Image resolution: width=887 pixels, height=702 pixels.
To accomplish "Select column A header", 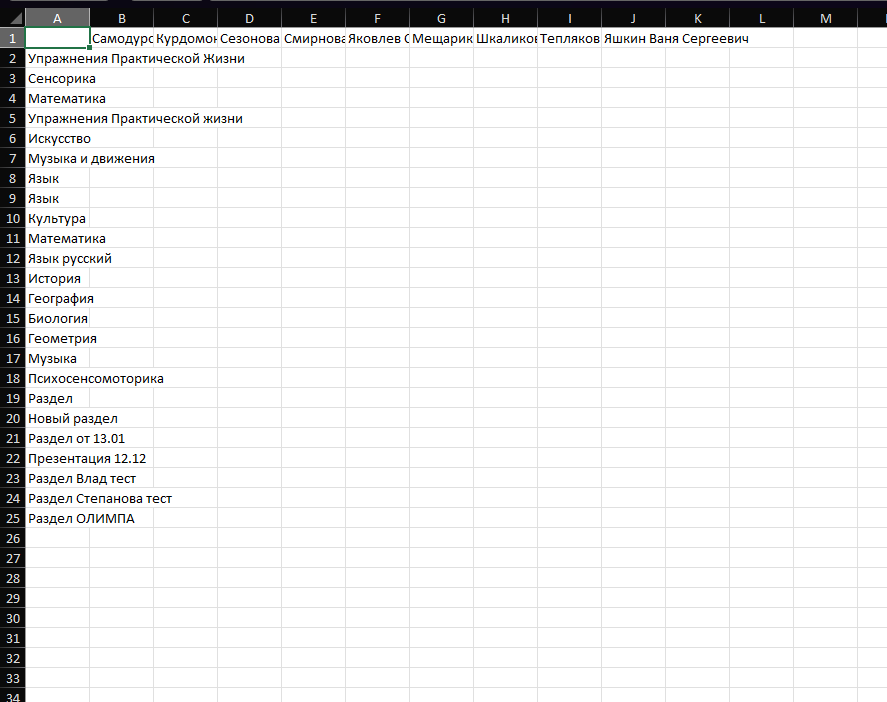I will click(x=57, y=18).
